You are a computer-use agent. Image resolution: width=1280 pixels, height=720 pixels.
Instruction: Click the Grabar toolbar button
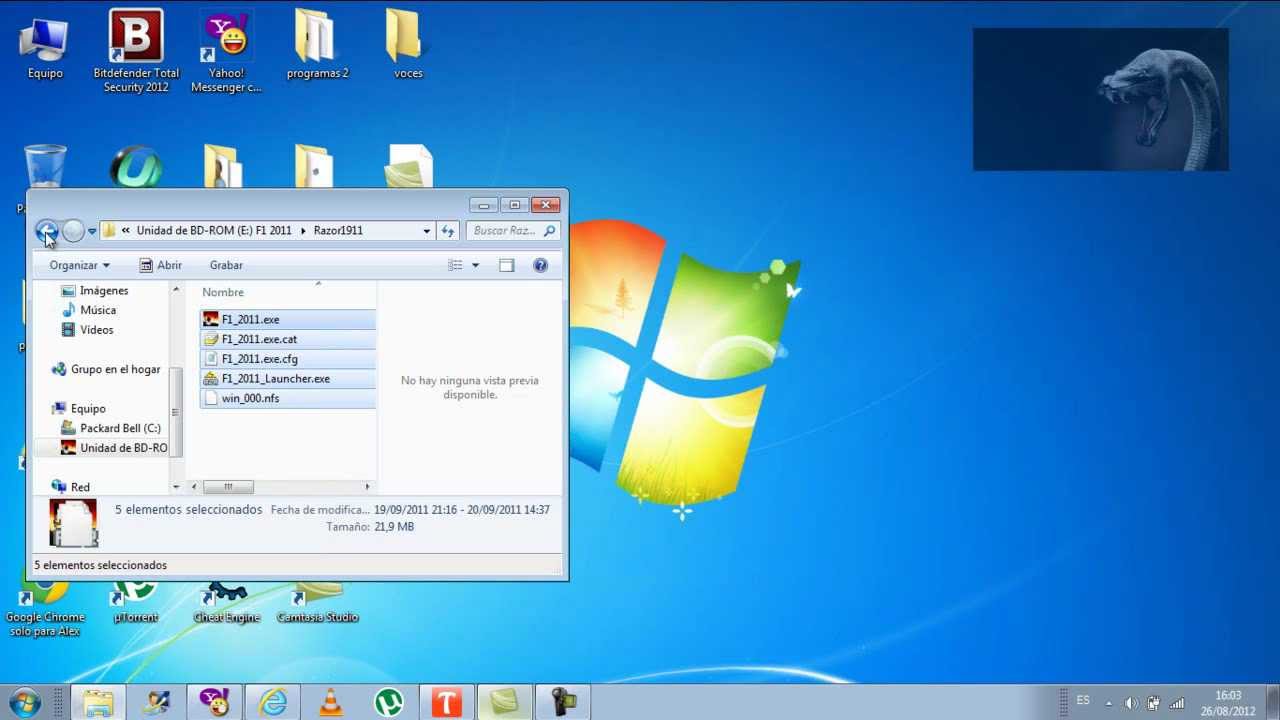226,265
